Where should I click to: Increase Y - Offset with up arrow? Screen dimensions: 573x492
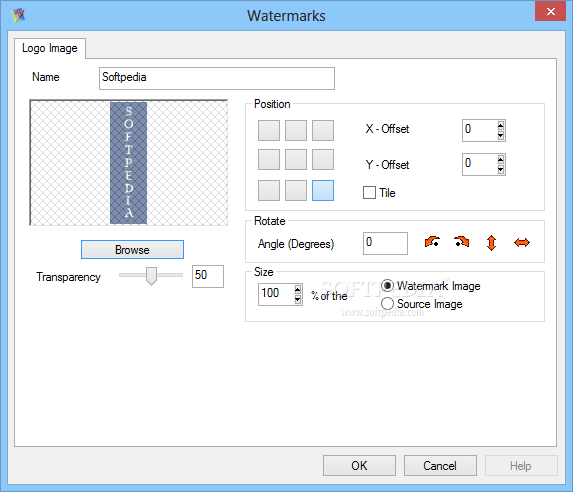pyautogui.click(x=501, y=159)
